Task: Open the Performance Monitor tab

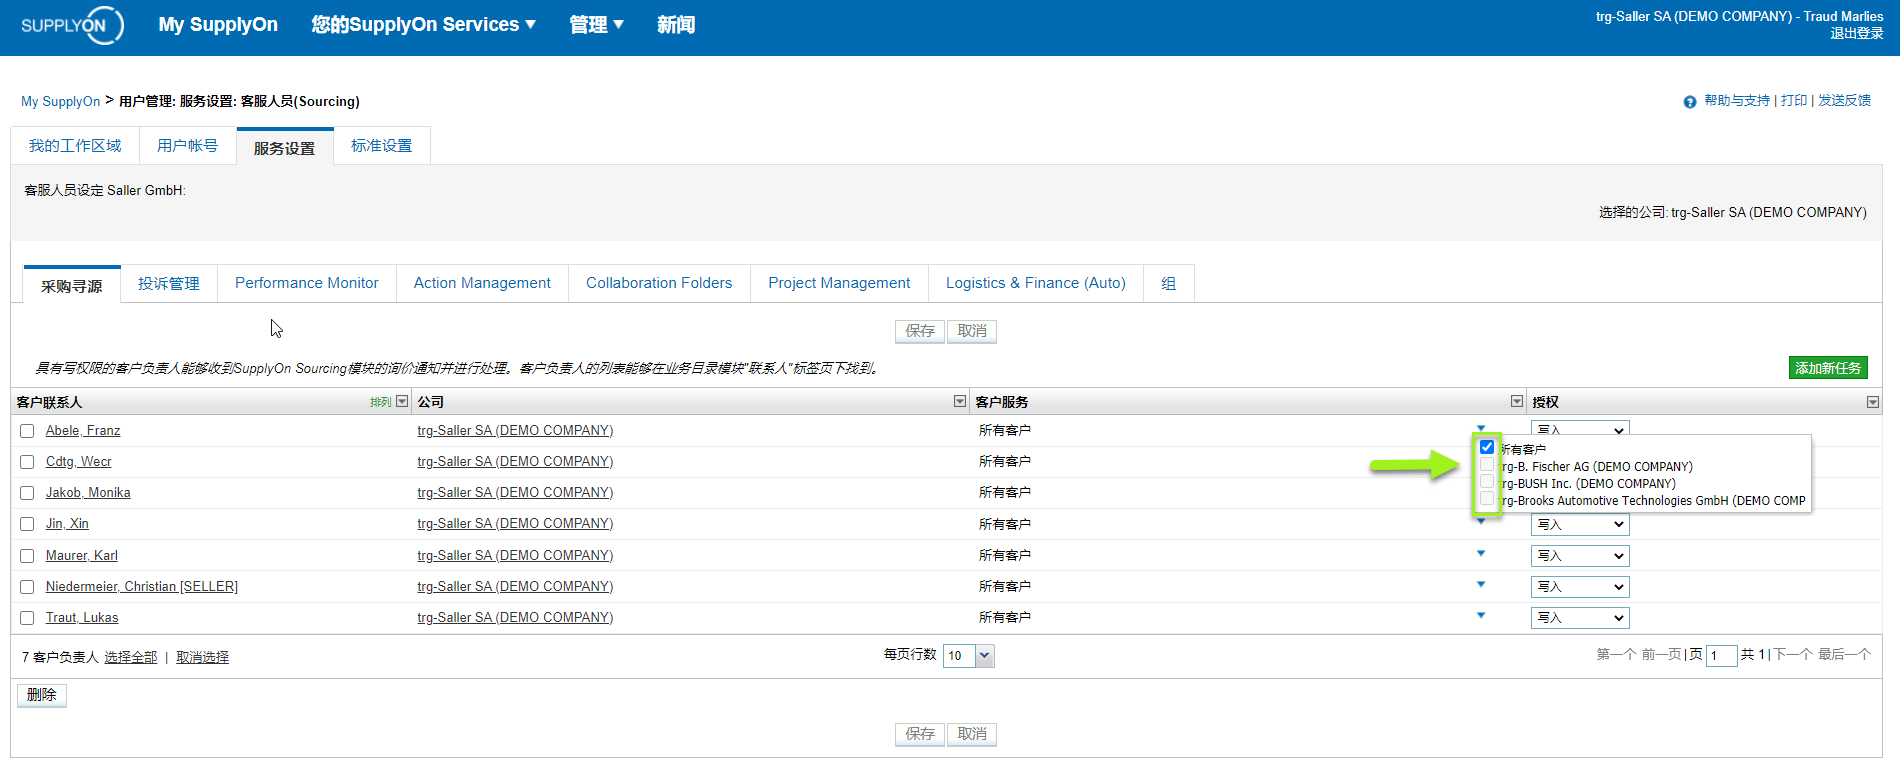Action: (x=307, y=284)
